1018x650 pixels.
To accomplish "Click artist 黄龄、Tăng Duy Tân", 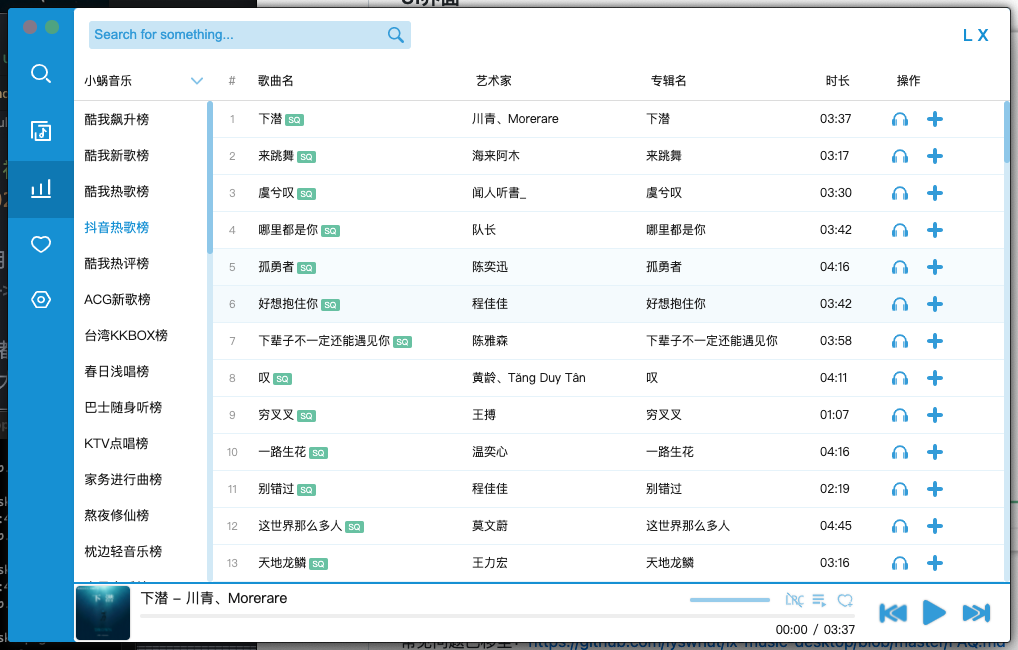I will click(x=528, y=378).
